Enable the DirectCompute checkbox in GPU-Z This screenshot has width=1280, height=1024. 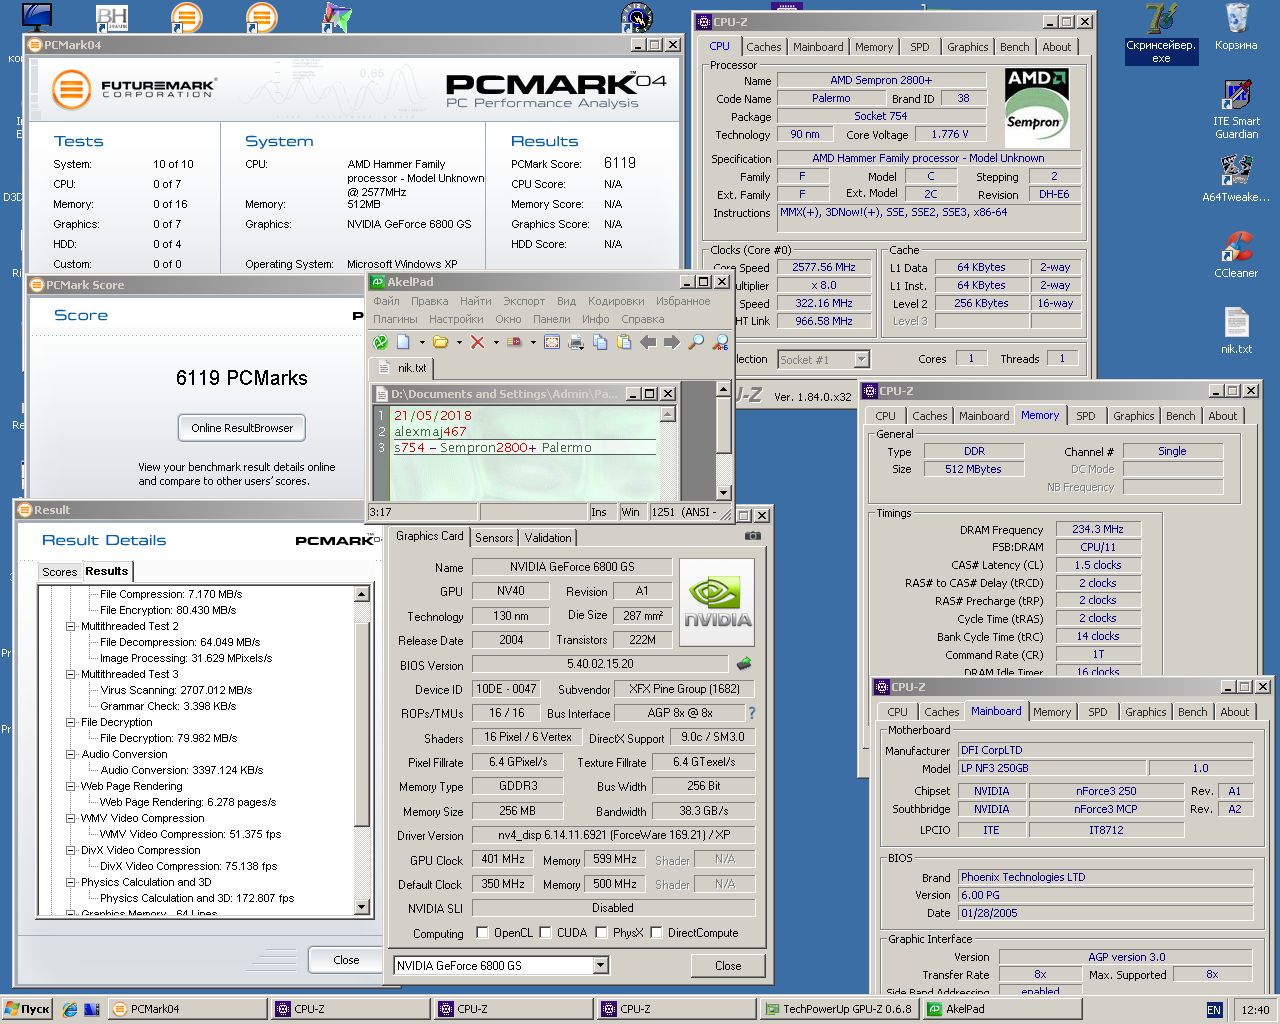(656, 932)
